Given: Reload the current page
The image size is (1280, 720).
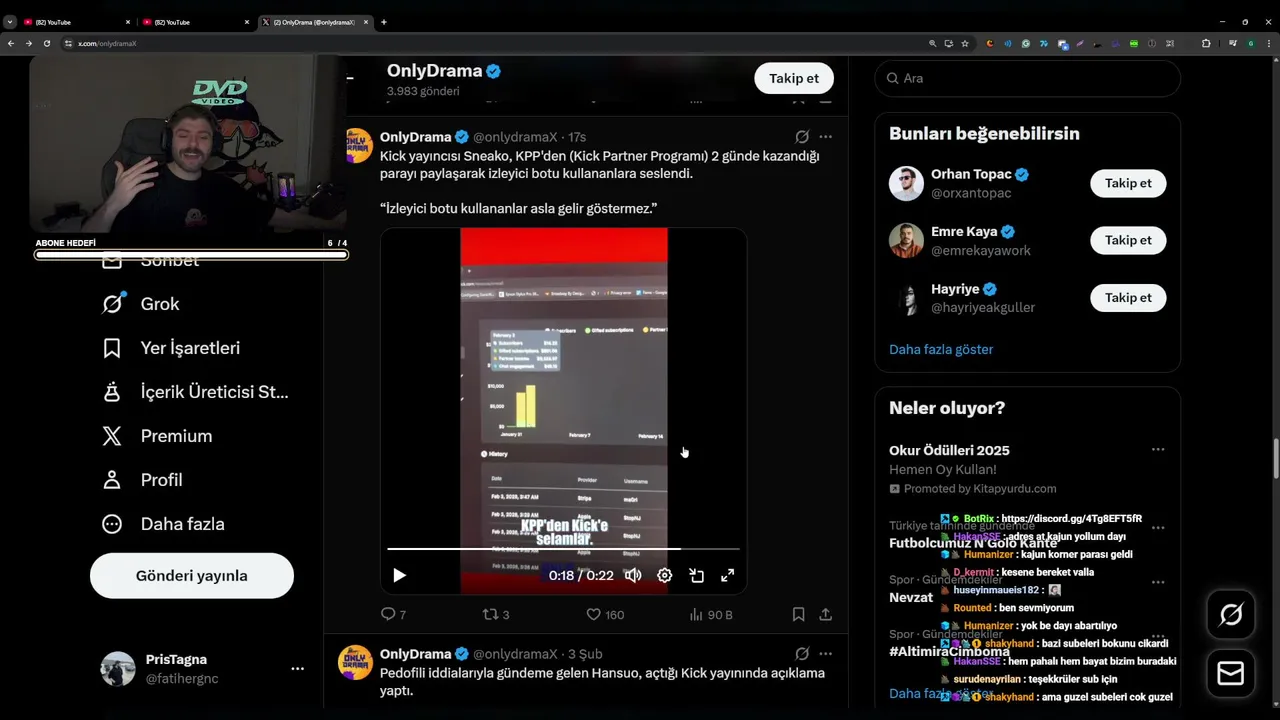Looking at the screenshot, I should [47, 44].
